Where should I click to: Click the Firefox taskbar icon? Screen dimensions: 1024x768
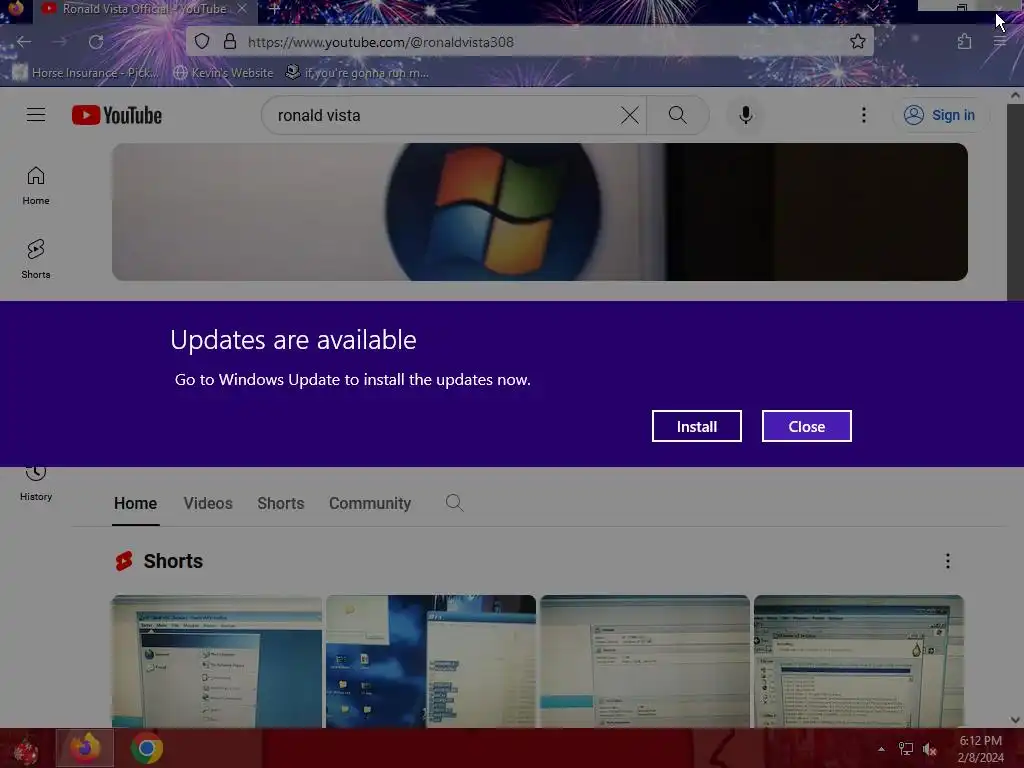pos(85,748)
